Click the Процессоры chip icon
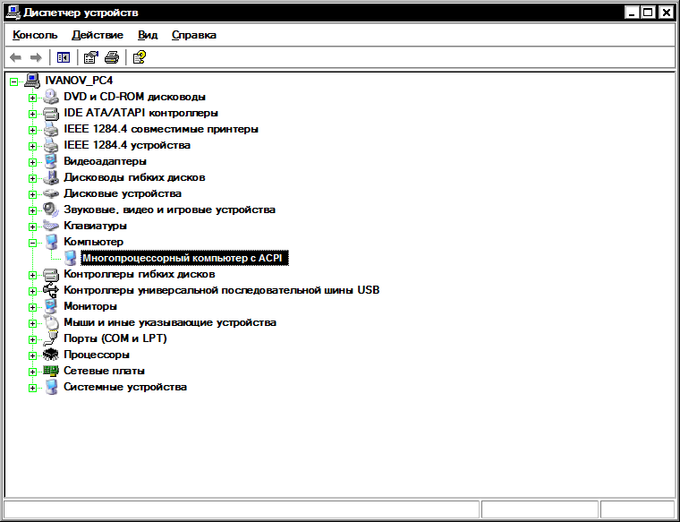680x522 pixels. pyautogui.click(x=51, y=355)
